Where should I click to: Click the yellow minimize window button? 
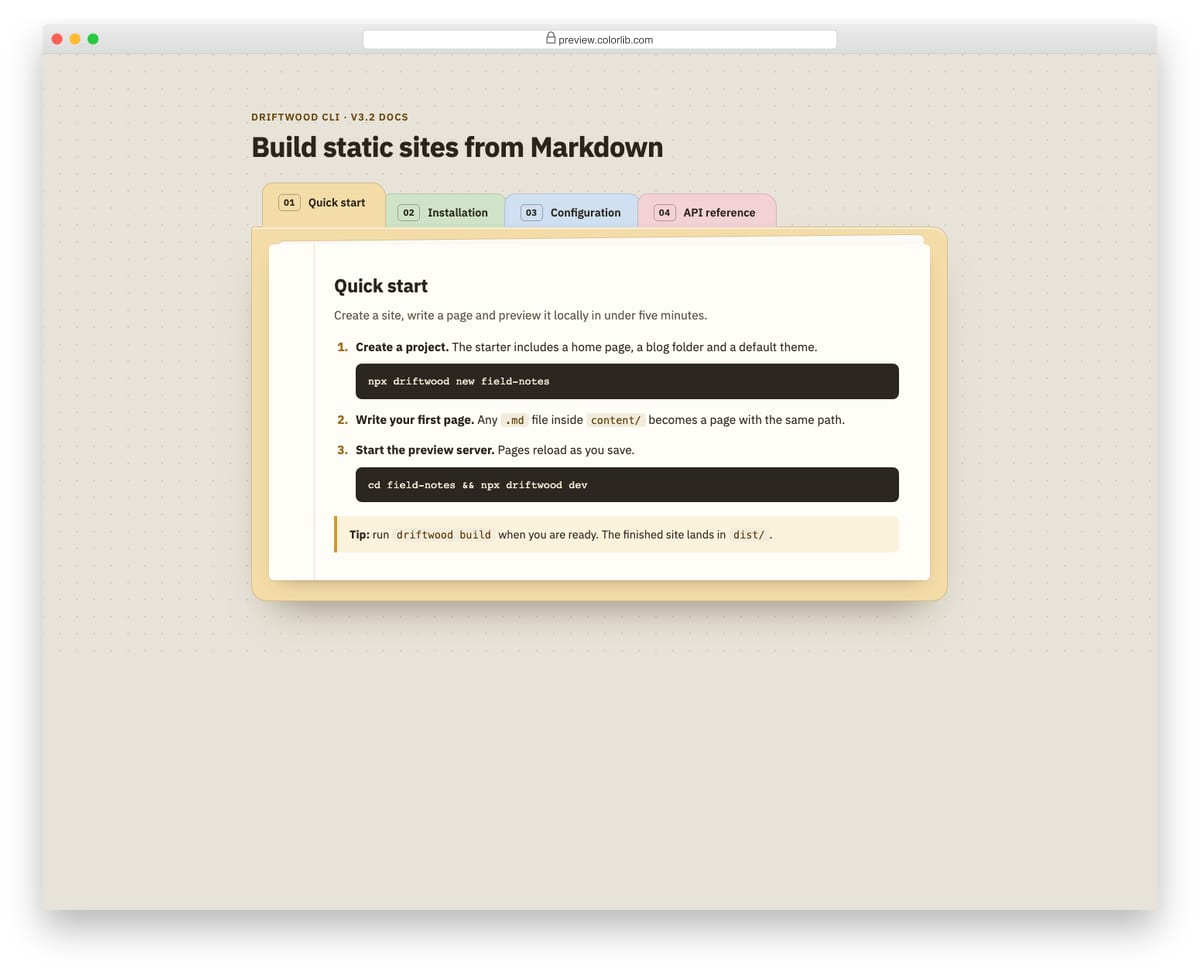pos(75,39)
